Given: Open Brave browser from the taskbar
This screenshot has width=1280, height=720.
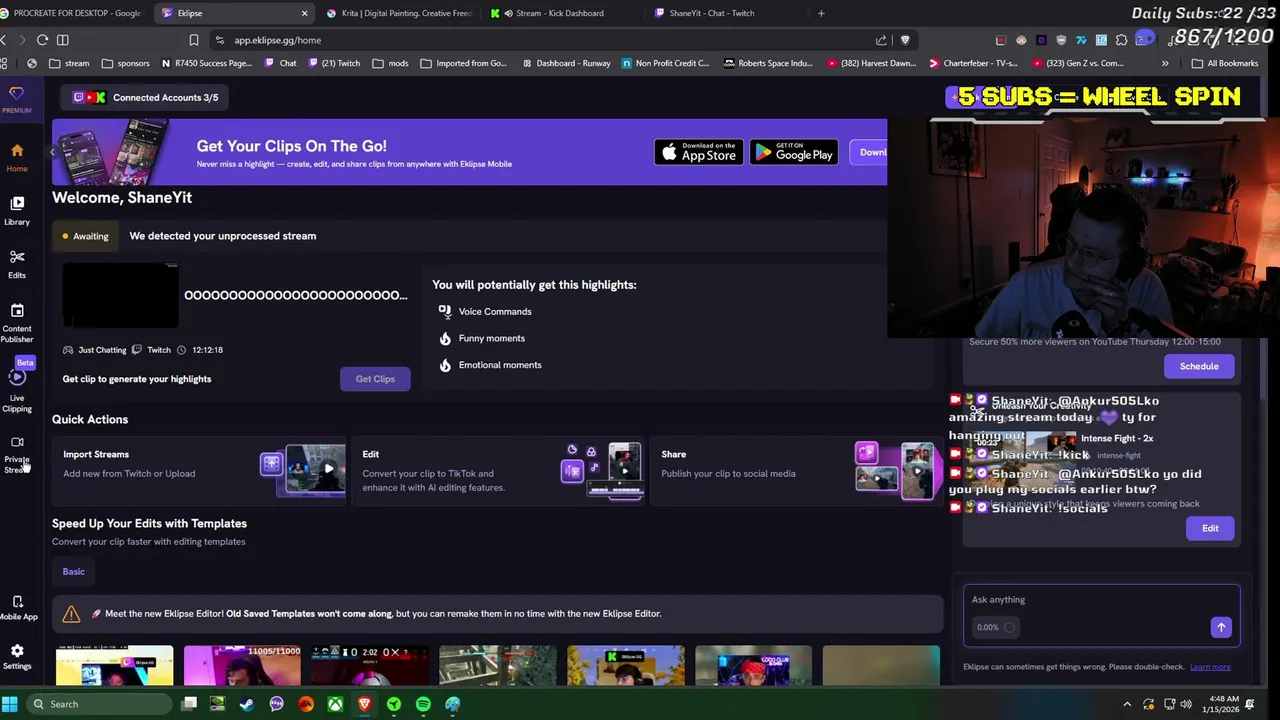Looking at the screenshot, I should pos(364,704).
